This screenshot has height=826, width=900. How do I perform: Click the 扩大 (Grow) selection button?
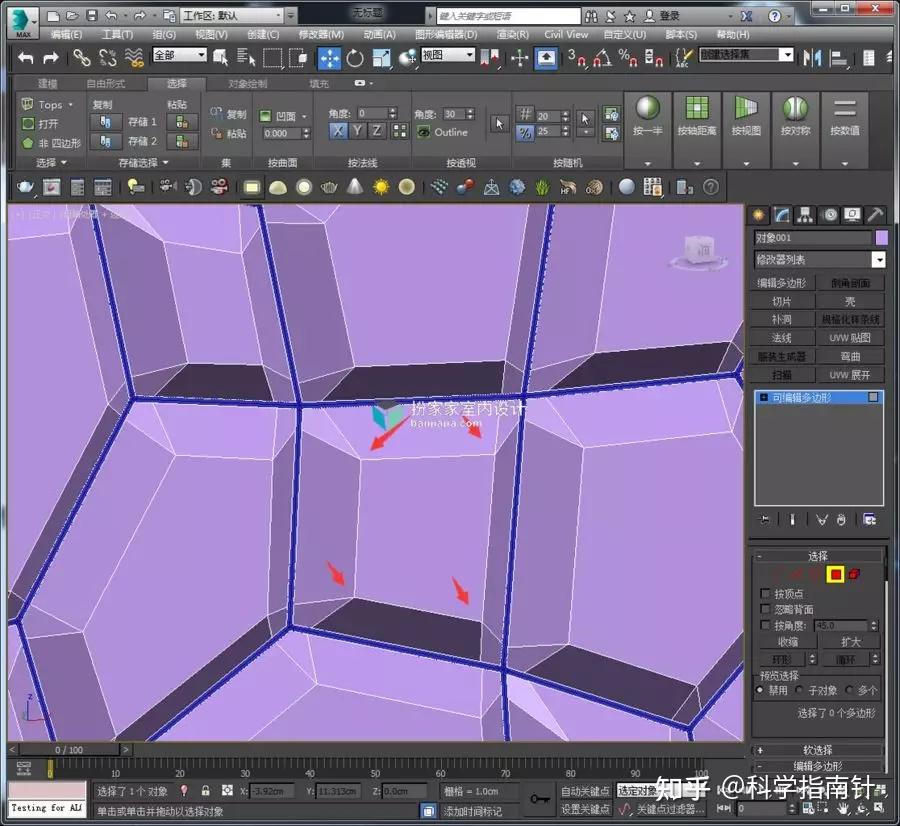point(852,642)
